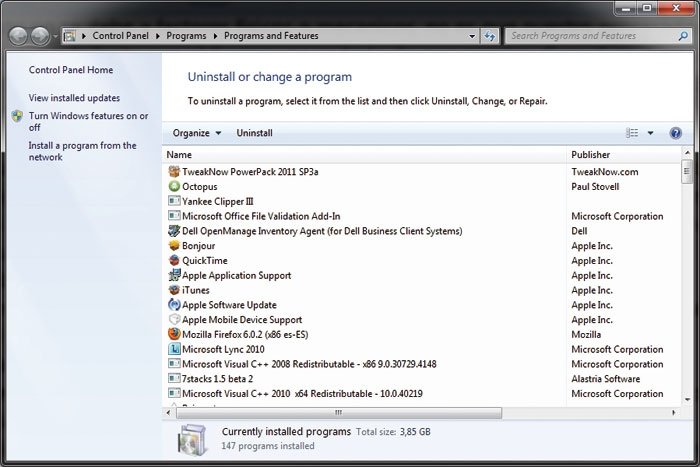The height and width of the screenshot is (467, 700).
Task: Click the Microsoft Lync 2010 icon
Action: [x=174, y=349]
